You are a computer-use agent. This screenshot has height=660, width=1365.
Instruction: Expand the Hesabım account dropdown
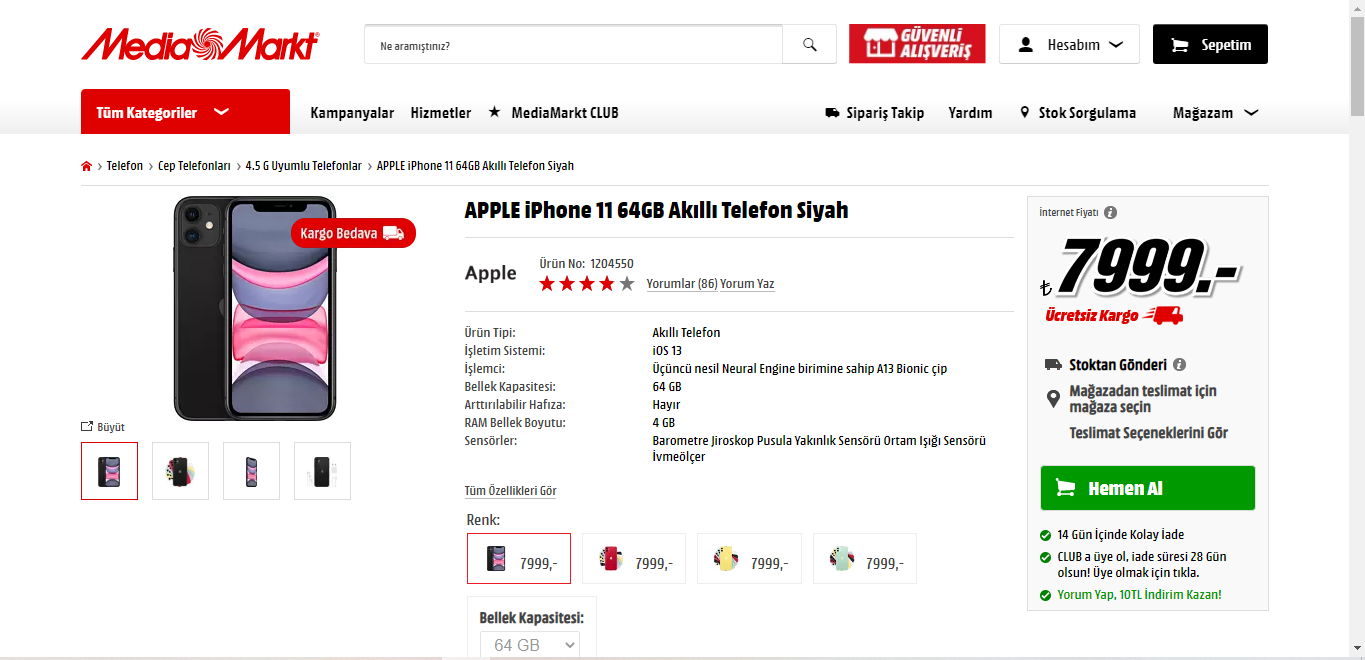tap(1069, 45)
